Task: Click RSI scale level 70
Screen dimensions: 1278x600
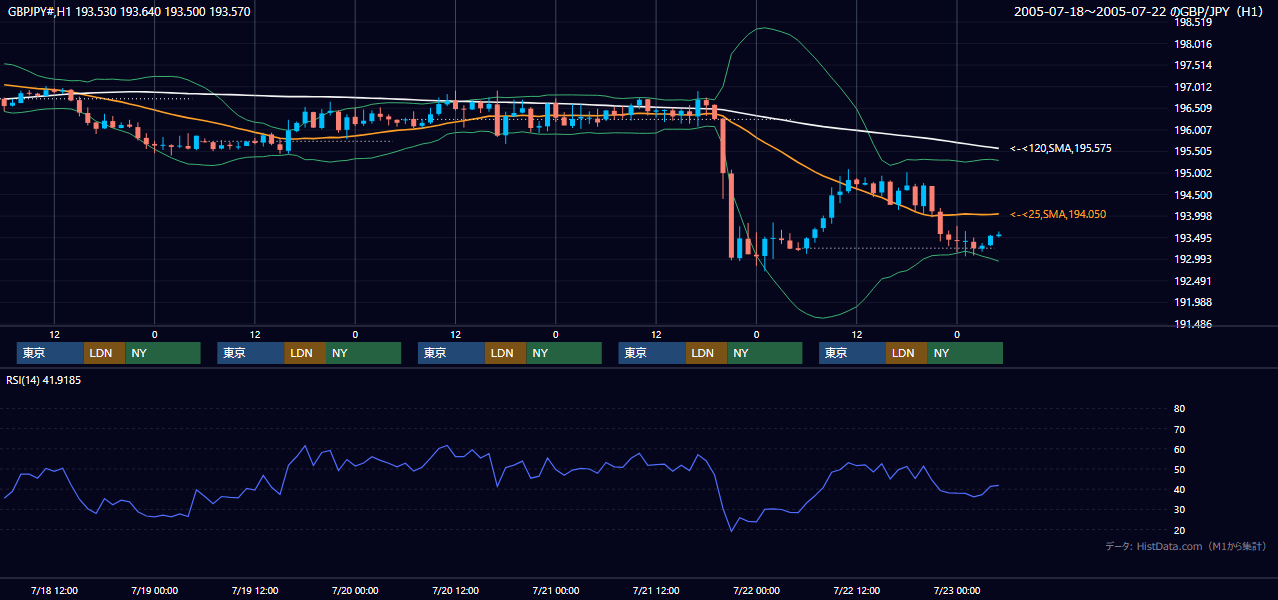Action: coord(1179,429)
